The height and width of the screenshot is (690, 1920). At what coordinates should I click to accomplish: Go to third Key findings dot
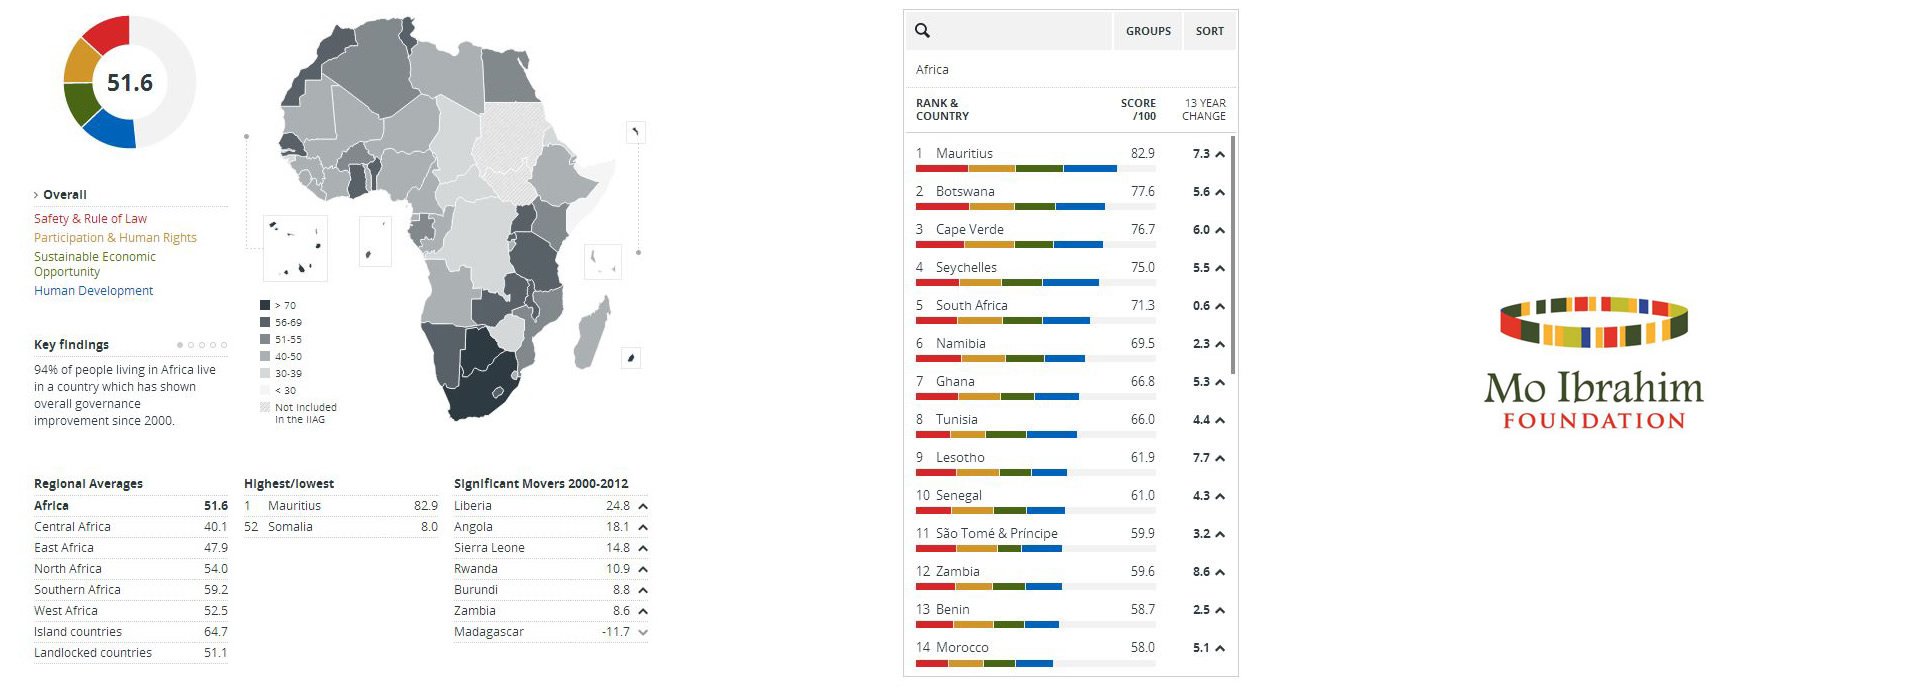coord(202,345)
